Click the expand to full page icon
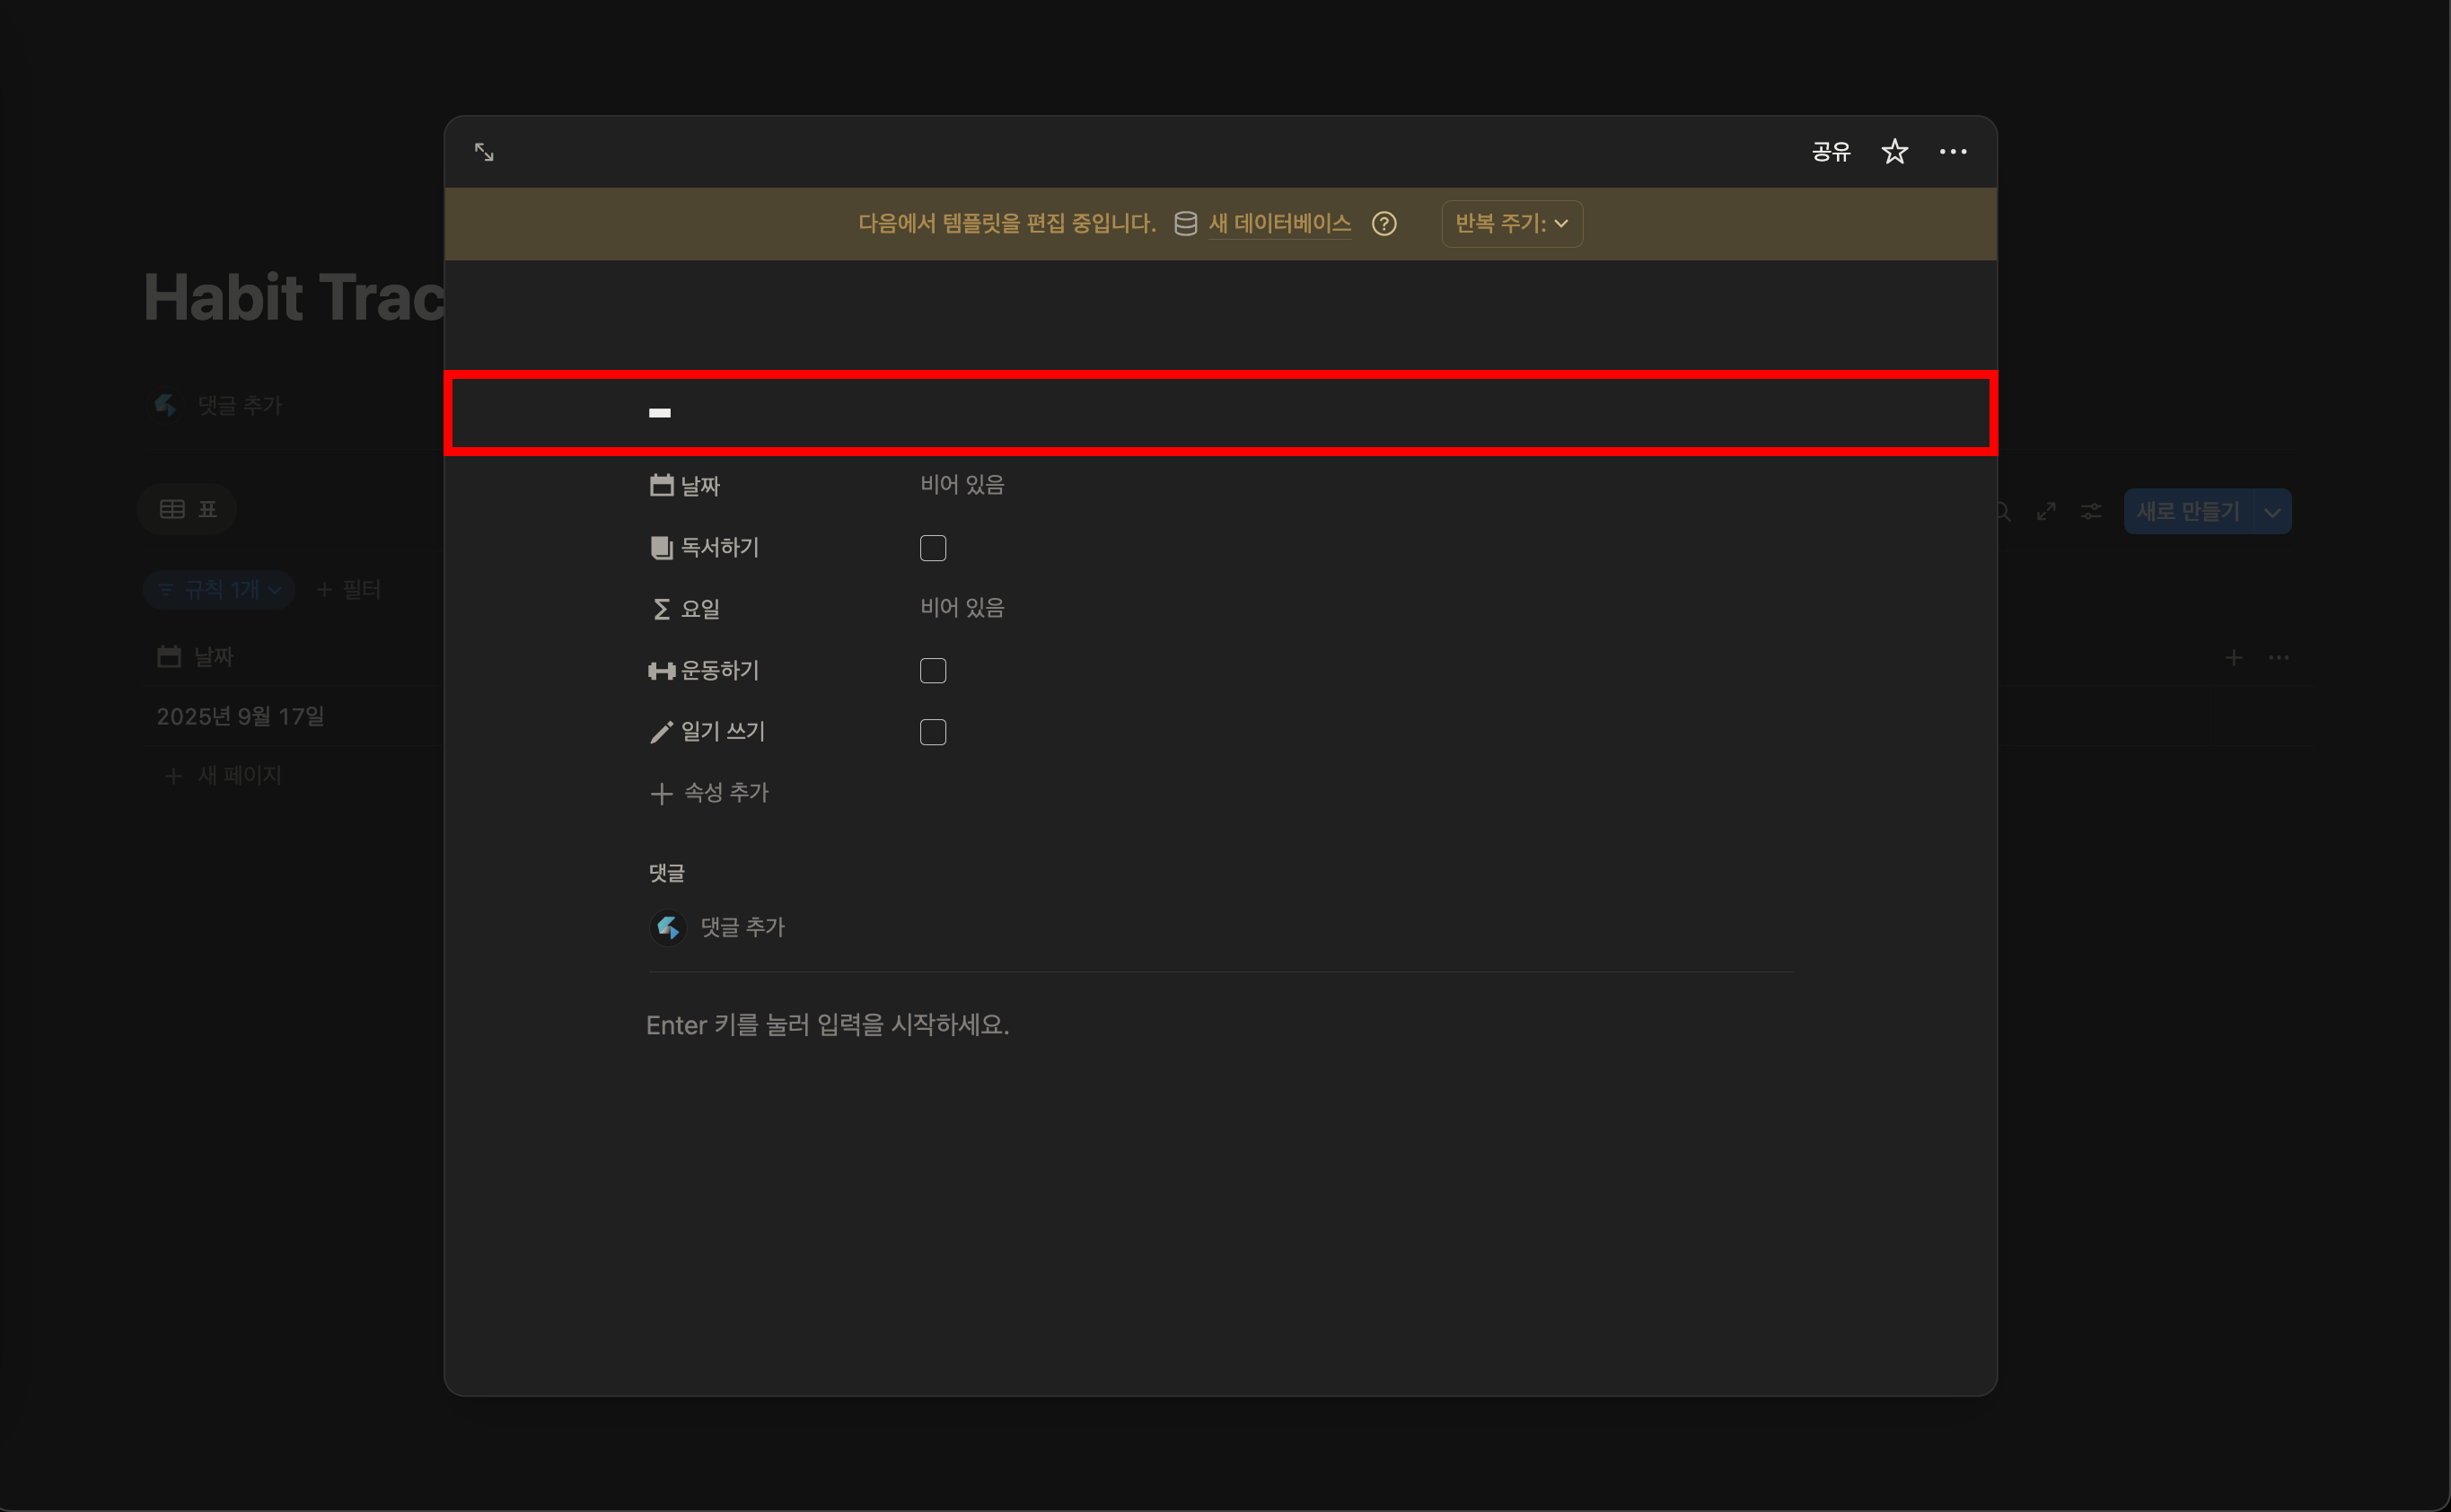The width and height of the screenshot is (2451, 1512). pos(484,152)
